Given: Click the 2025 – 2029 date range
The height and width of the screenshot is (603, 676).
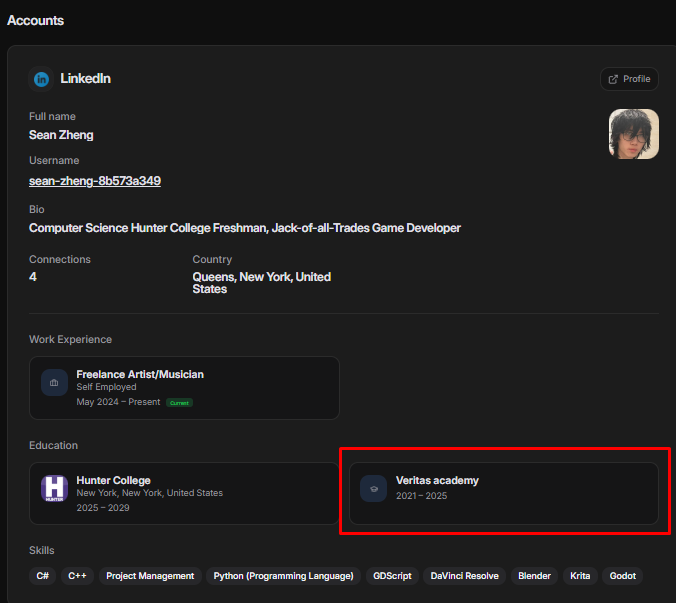Looking at the screenshot, I should point(103,508).
